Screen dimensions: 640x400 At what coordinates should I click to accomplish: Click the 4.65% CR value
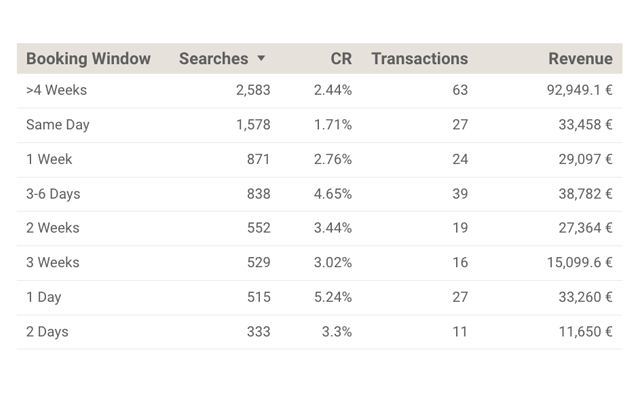click(332, 194)
